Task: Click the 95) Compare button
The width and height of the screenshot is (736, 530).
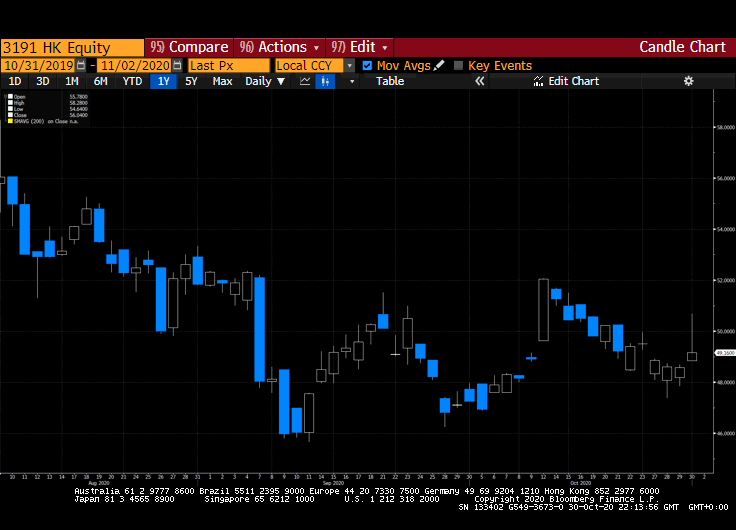Action: point(189,47)
